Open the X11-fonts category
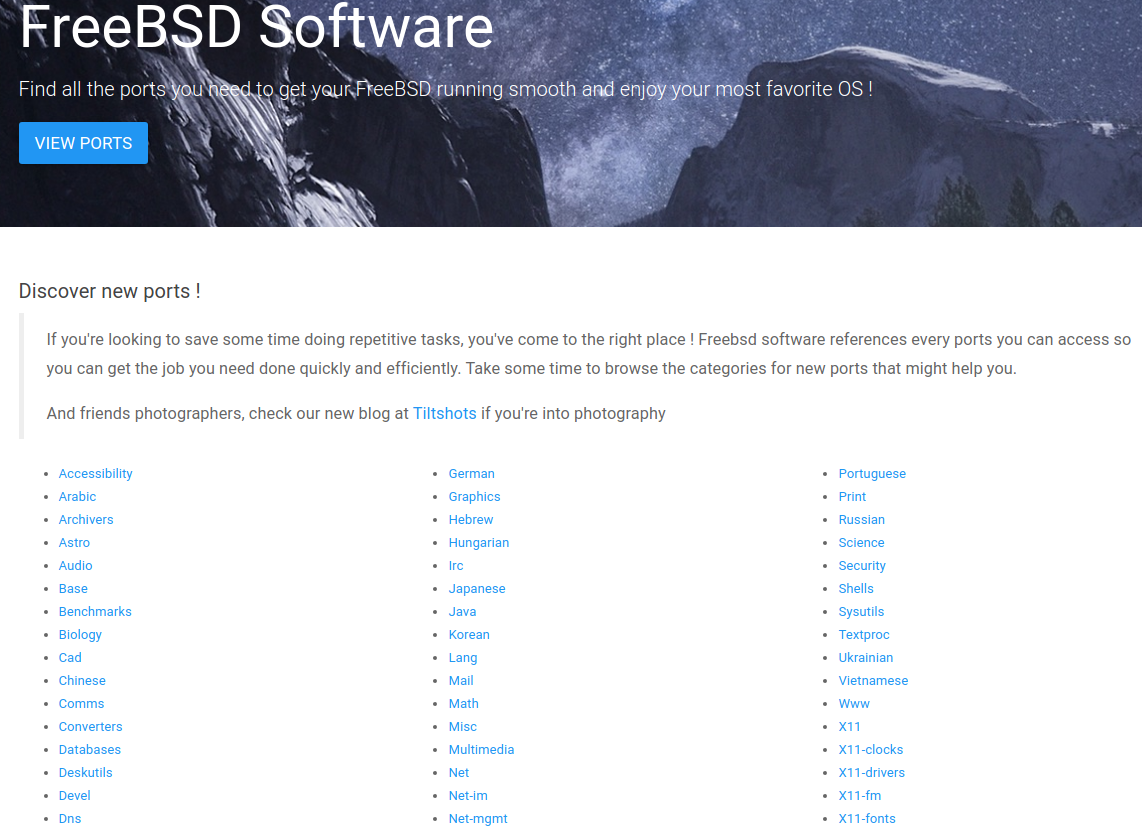 (x=867, y=819)
